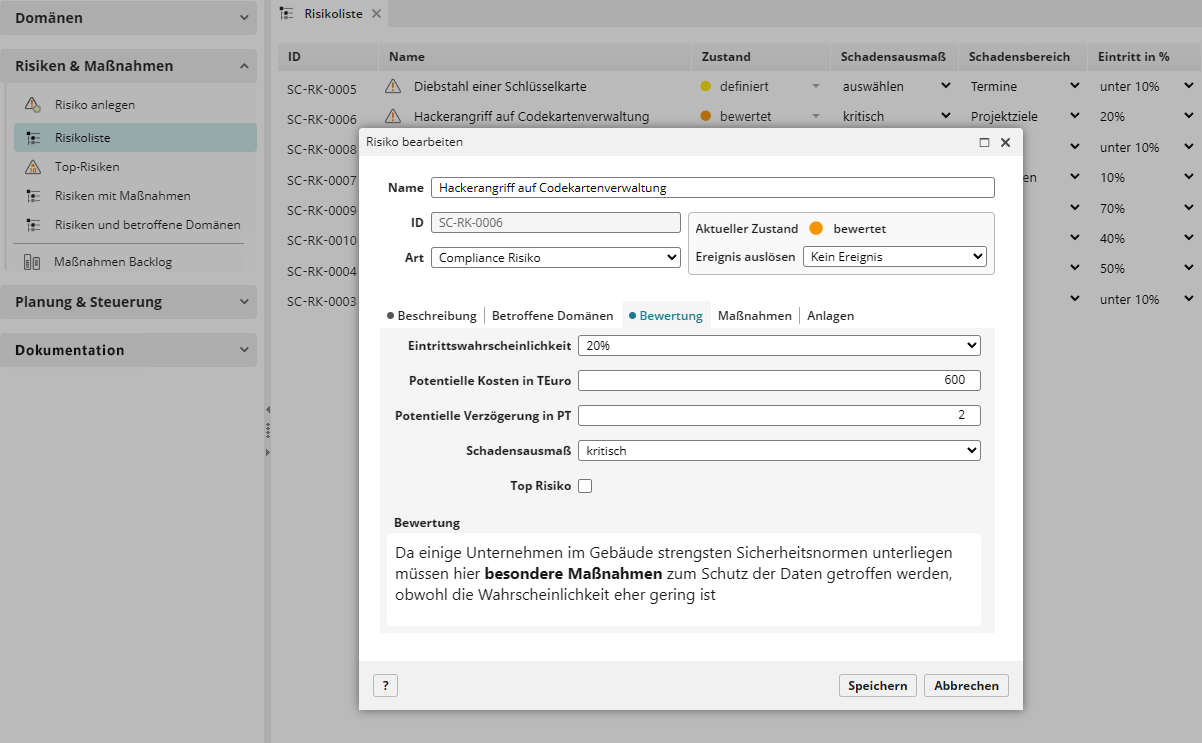Click the Risikoliste tab icon
The width and height of the screenshot is (1202, 743).
(x=288, y=13)
